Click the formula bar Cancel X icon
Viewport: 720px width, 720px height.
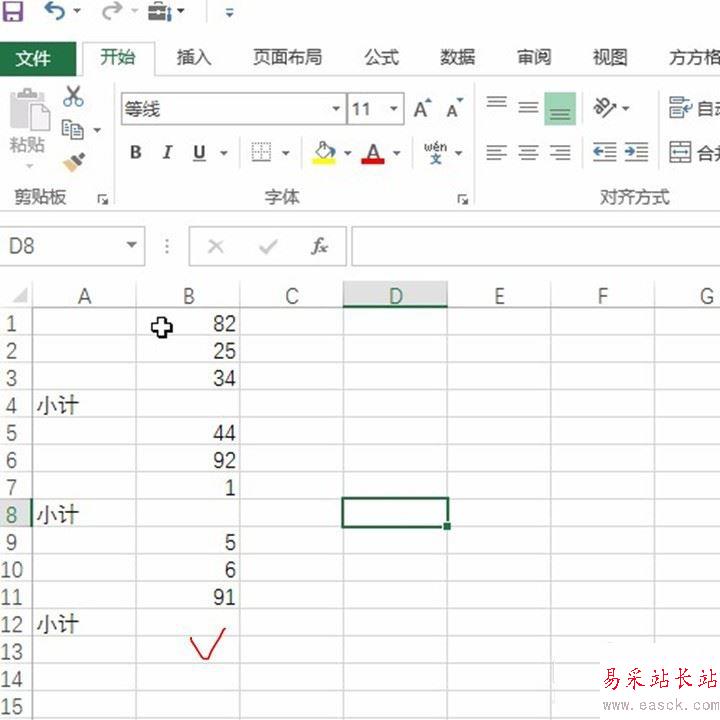pyautogui.click(x=215, y=247)
